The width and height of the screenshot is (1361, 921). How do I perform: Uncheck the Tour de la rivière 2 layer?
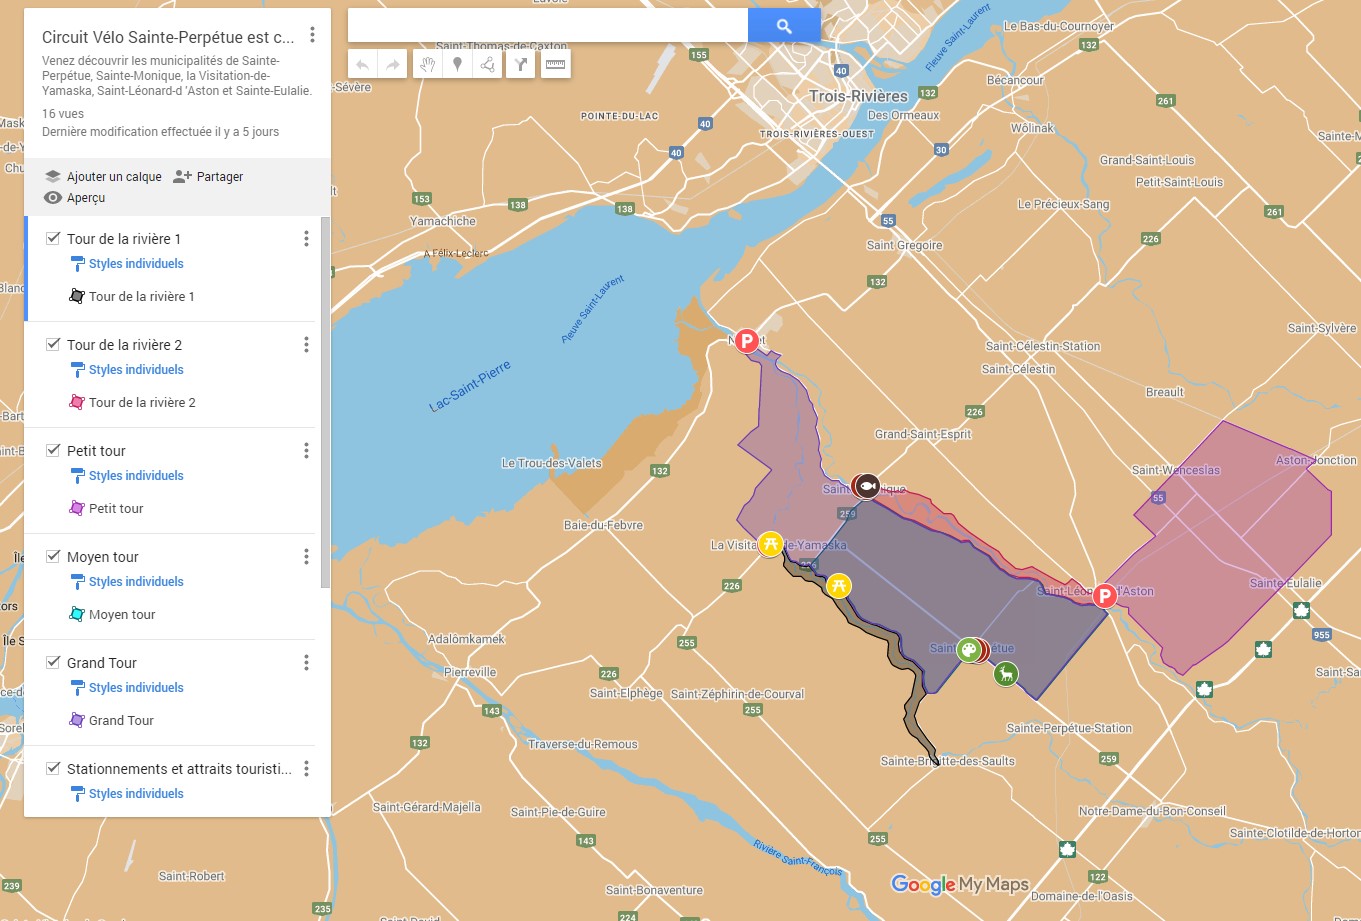(x=53, y=344)
